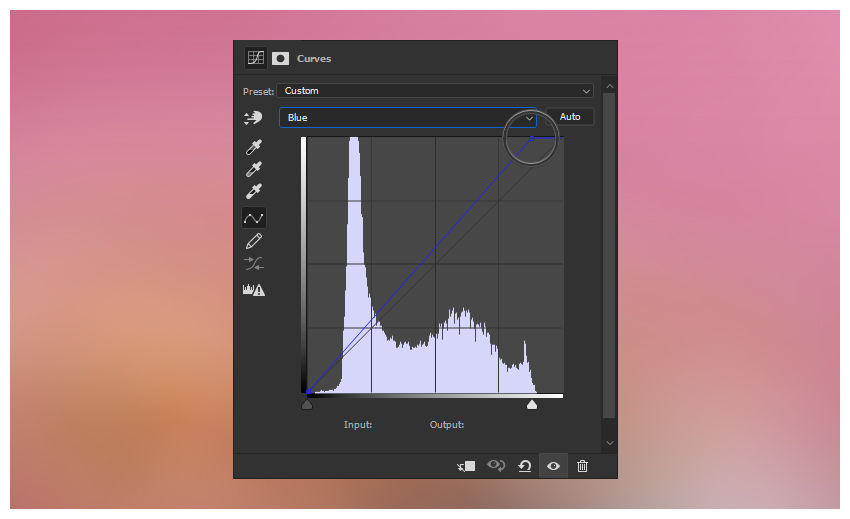Click the Curves adjustment grid icon

(x=255, y=58)
